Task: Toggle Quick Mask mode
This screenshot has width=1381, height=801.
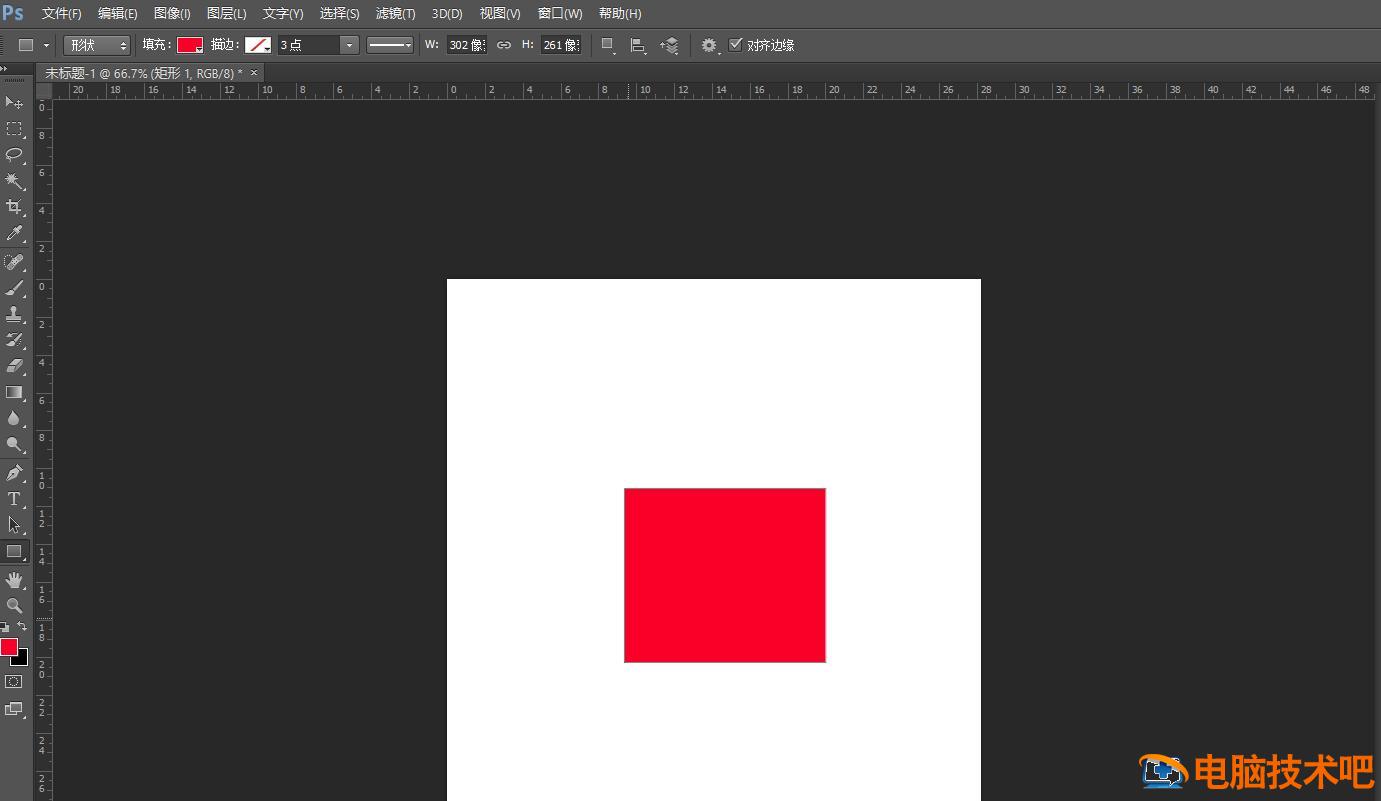Action: tap(14, 682)
